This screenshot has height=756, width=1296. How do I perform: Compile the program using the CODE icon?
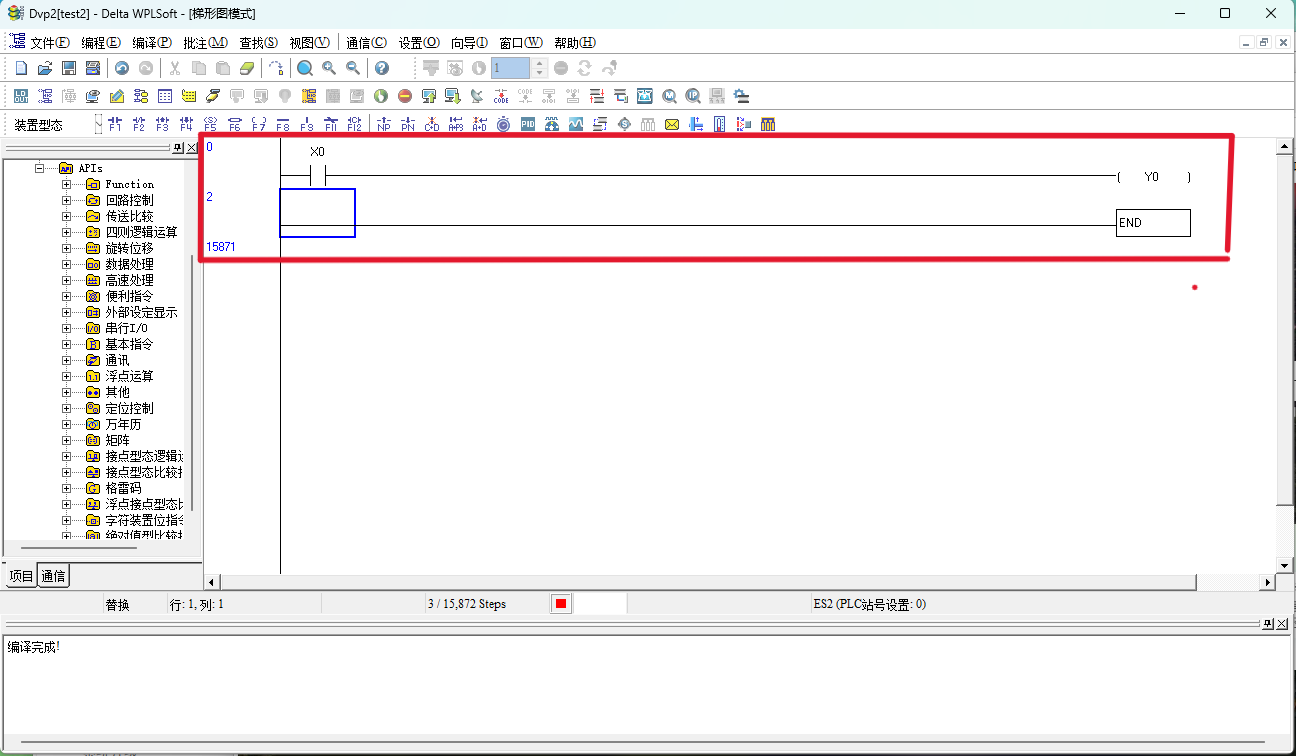[x=501, y=96]
